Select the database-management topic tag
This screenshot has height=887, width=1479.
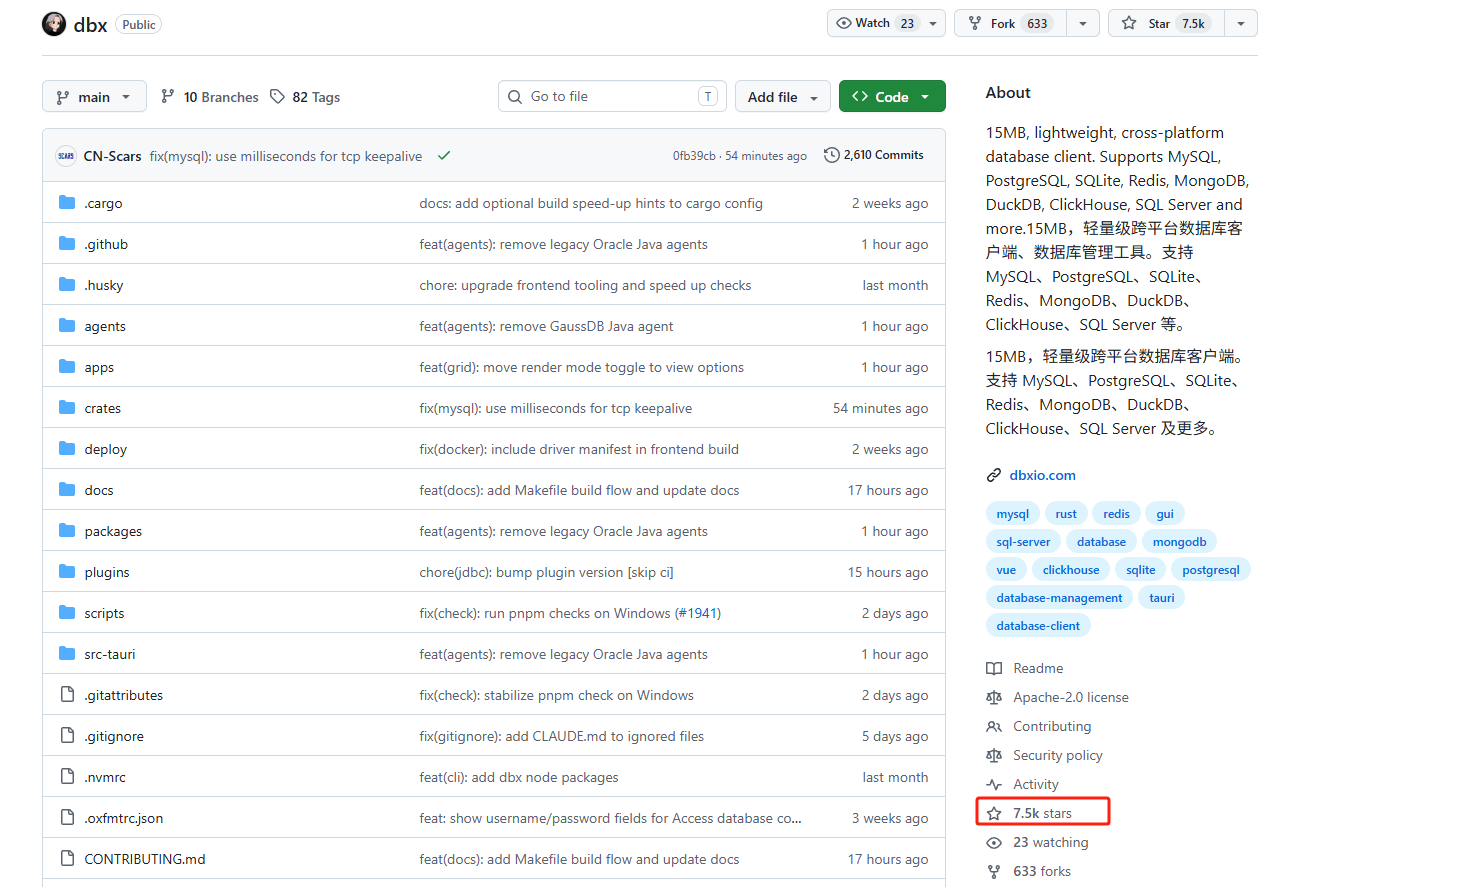click(1059, 598)
